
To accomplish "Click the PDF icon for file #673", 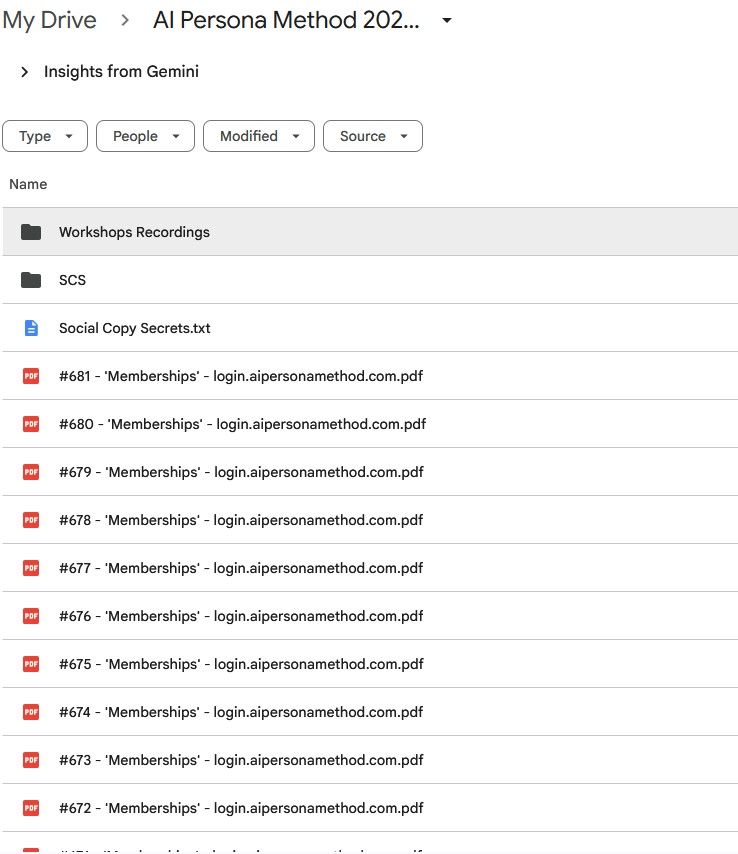I will click(31, 760).
